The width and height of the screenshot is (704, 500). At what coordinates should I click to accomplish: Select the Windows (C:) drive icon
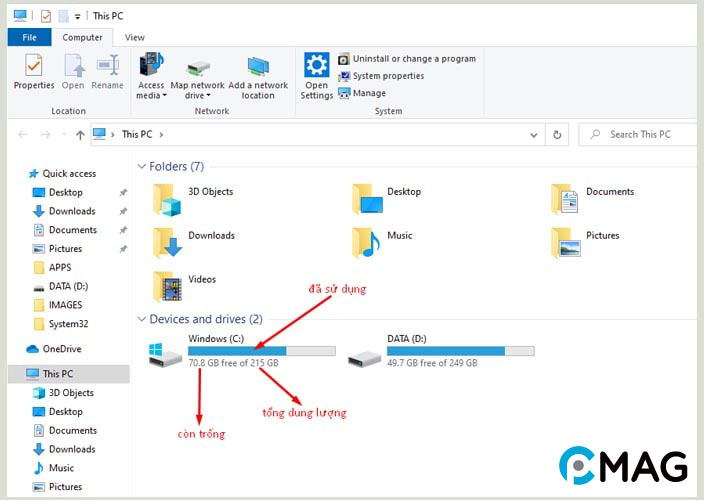click(165, 355)
